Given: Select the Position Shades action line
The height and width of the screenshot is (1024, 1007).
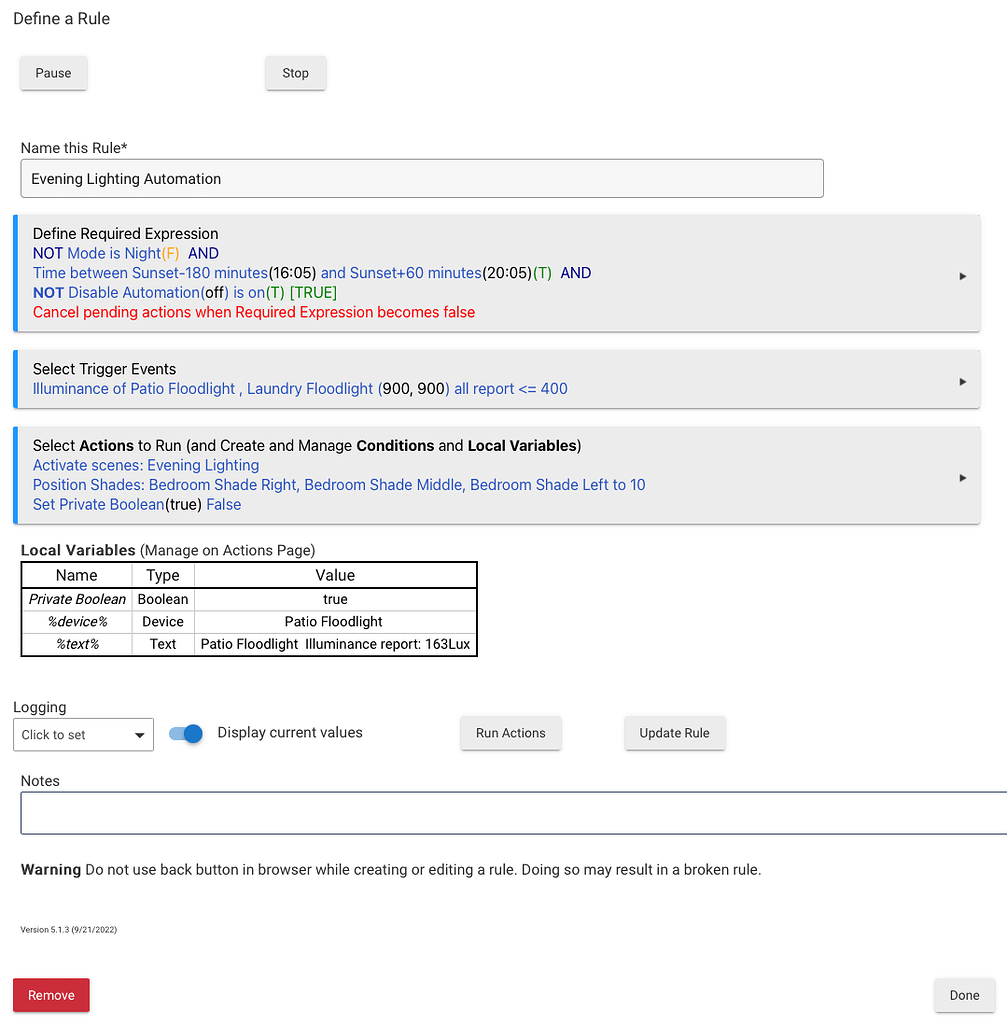Looking at the screenshot, I should pyautogui.click(x=339, y=485).
